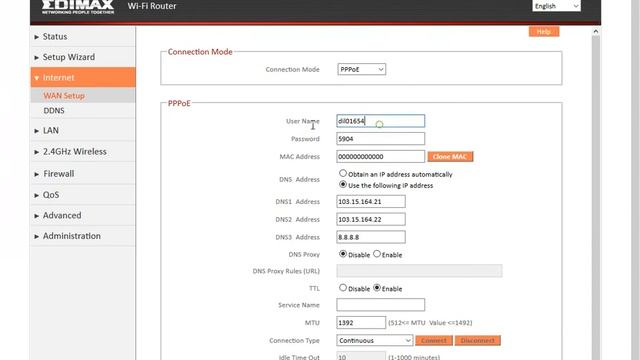Image resolution: width=640 pixels, height=360 pixels.
Task: Click the PPPoE section heading
Action: coord(179,103)
